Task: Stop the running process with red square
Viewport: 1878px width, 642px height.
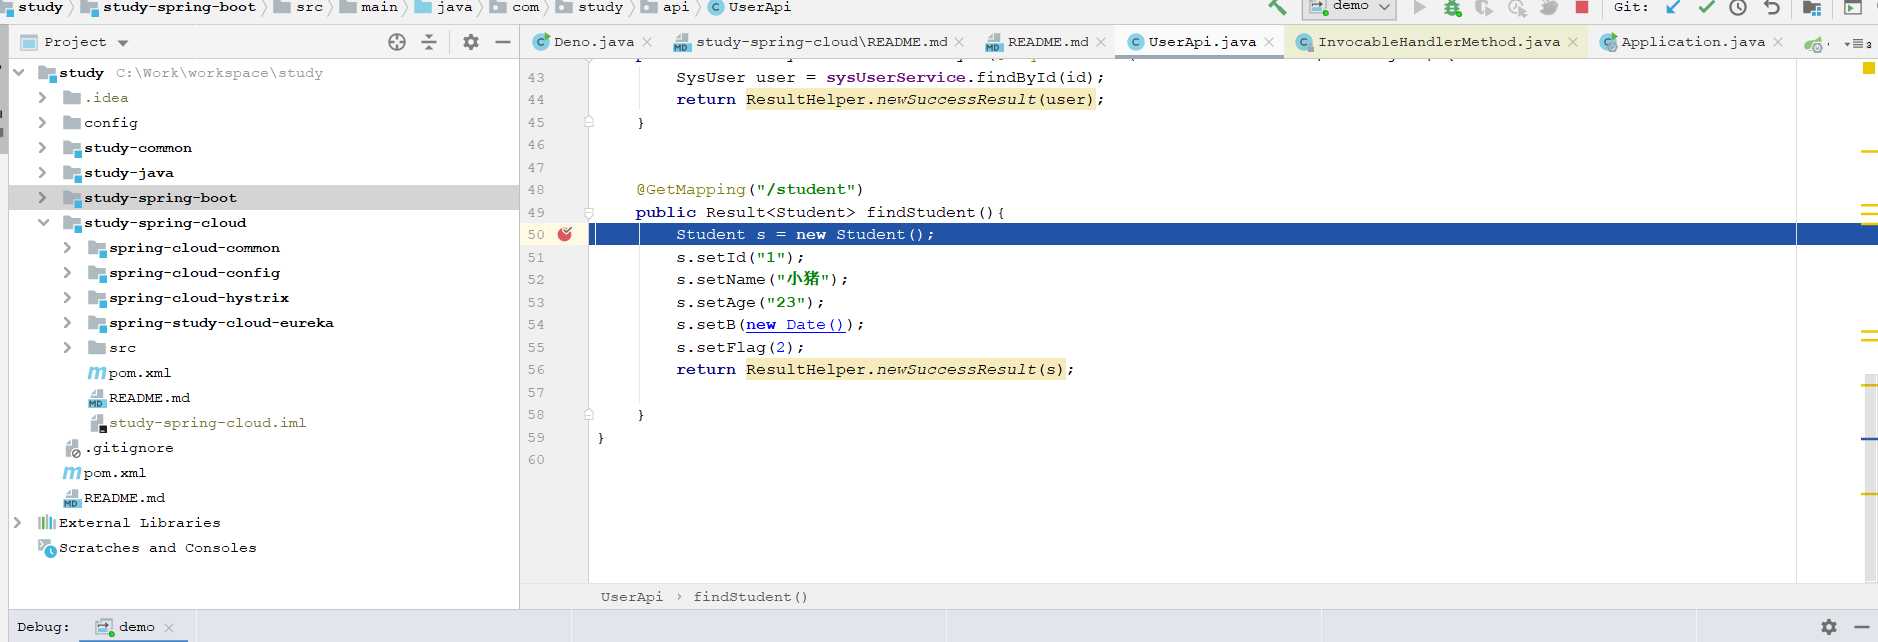Action: coord(1582,7)
